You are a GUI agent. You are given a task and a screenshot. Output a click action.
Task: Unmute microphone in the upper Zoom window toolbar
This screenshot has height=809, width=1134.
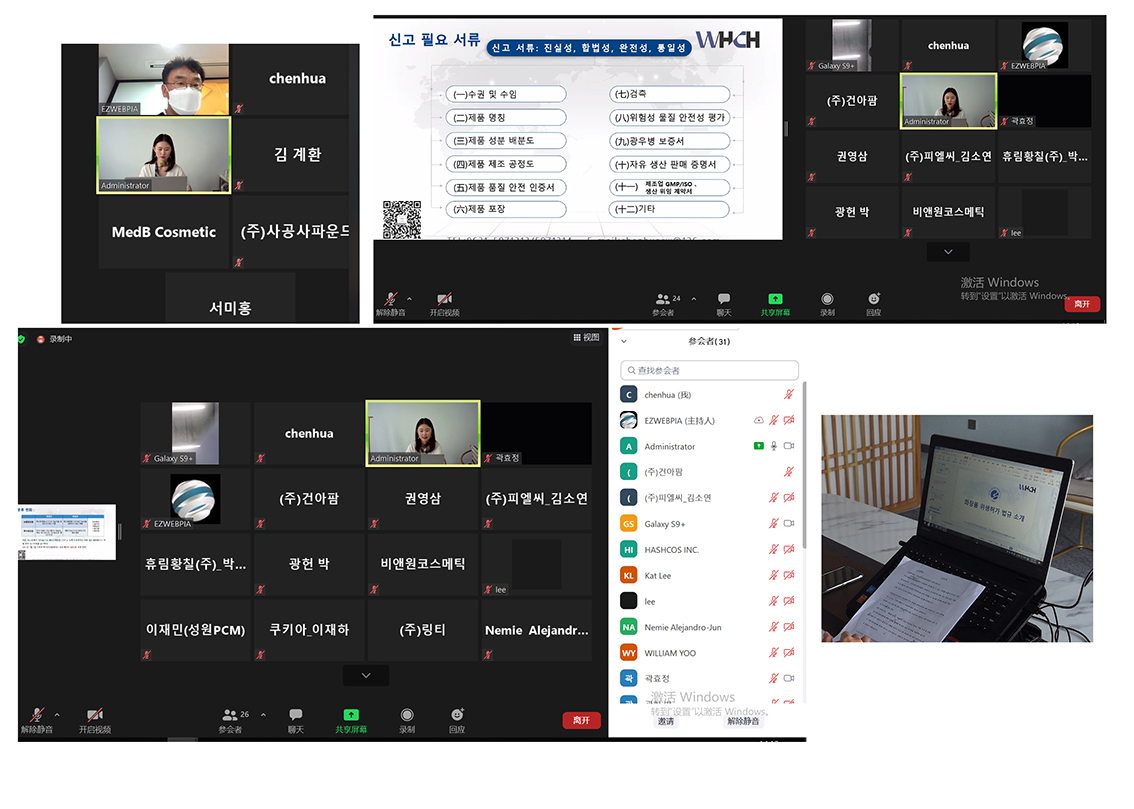tap(391, 304)
